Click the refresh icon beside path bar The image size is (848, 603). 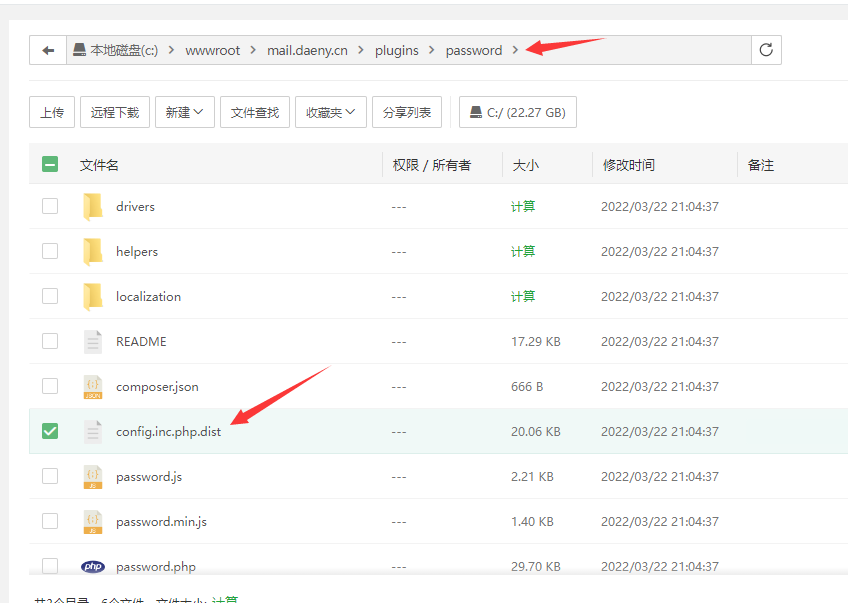point(766,50)
